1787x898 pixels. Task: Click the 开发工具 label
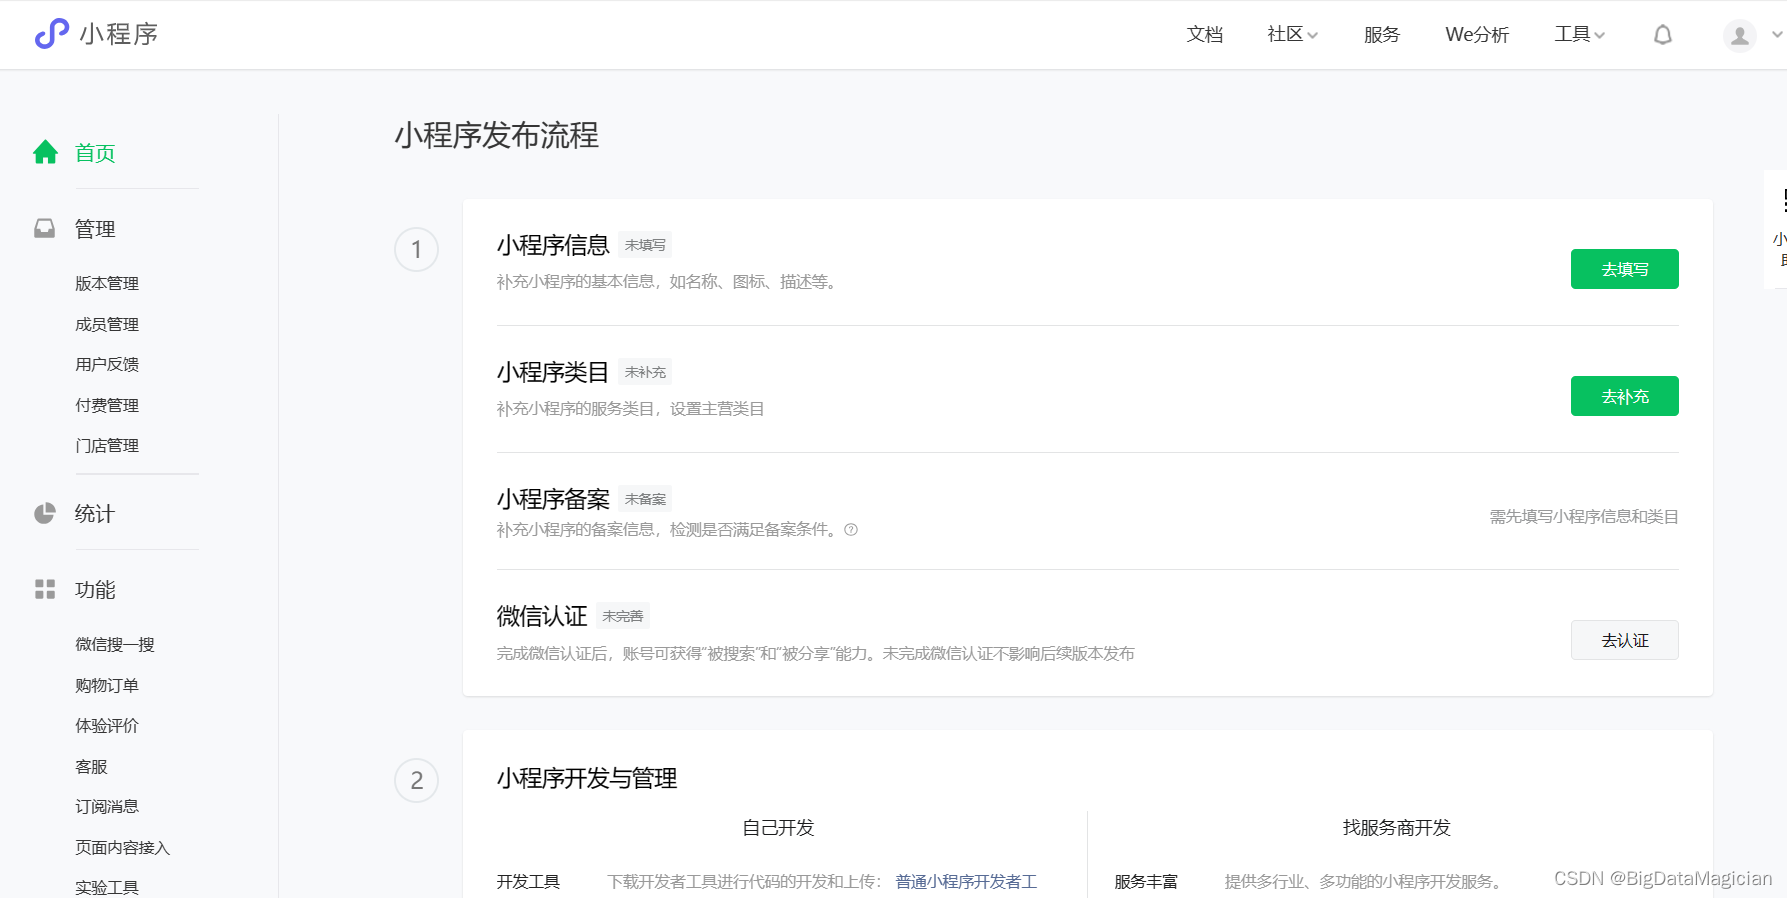click(x=528, y=882)
